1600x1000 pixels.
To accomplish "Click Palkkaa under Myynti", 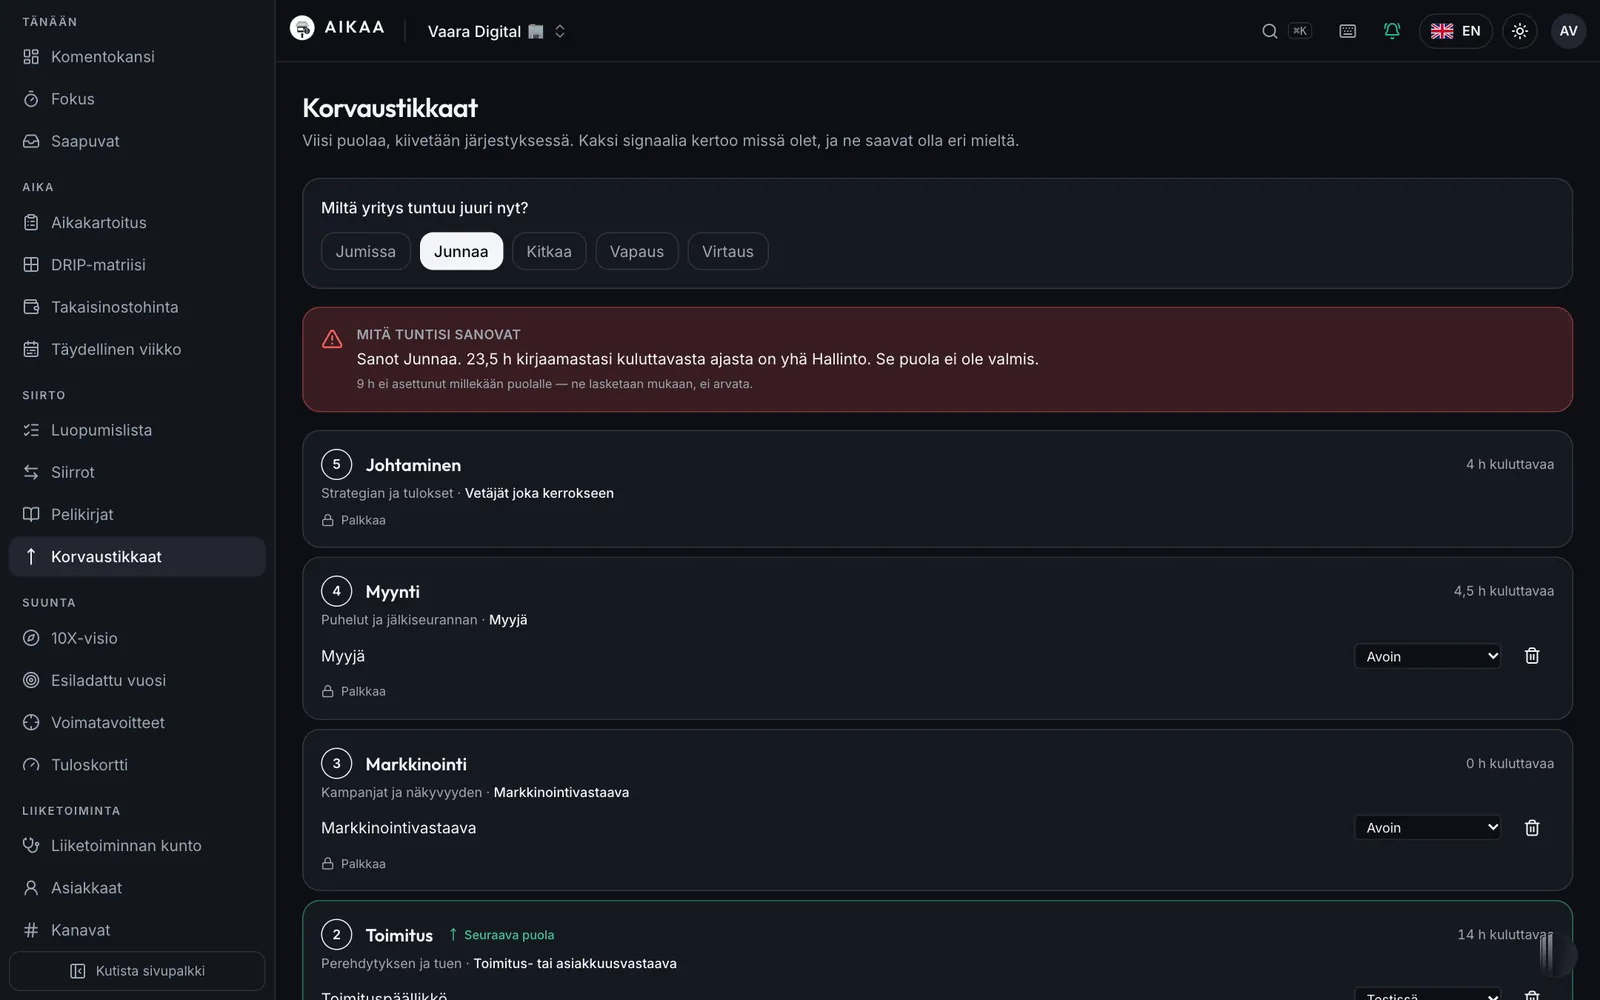I will [354, 691].
